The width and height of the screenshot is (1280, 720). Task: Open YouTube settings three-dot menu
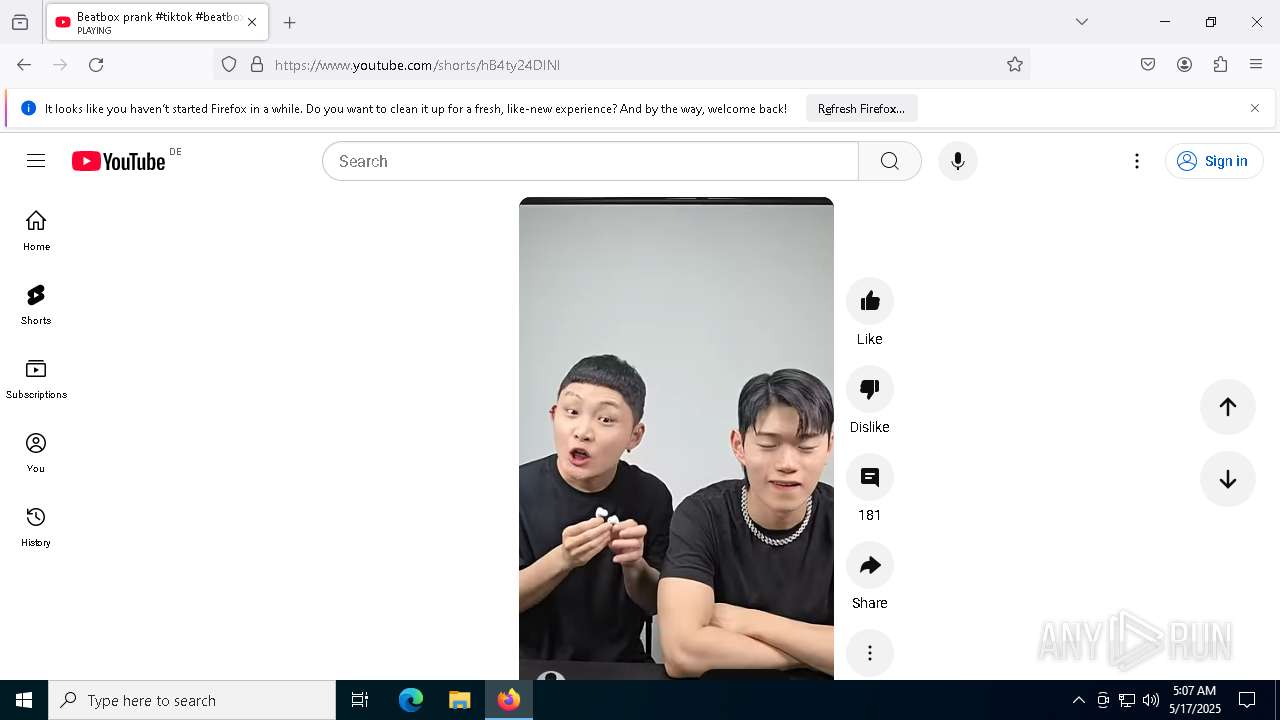tap(1137, 161)
